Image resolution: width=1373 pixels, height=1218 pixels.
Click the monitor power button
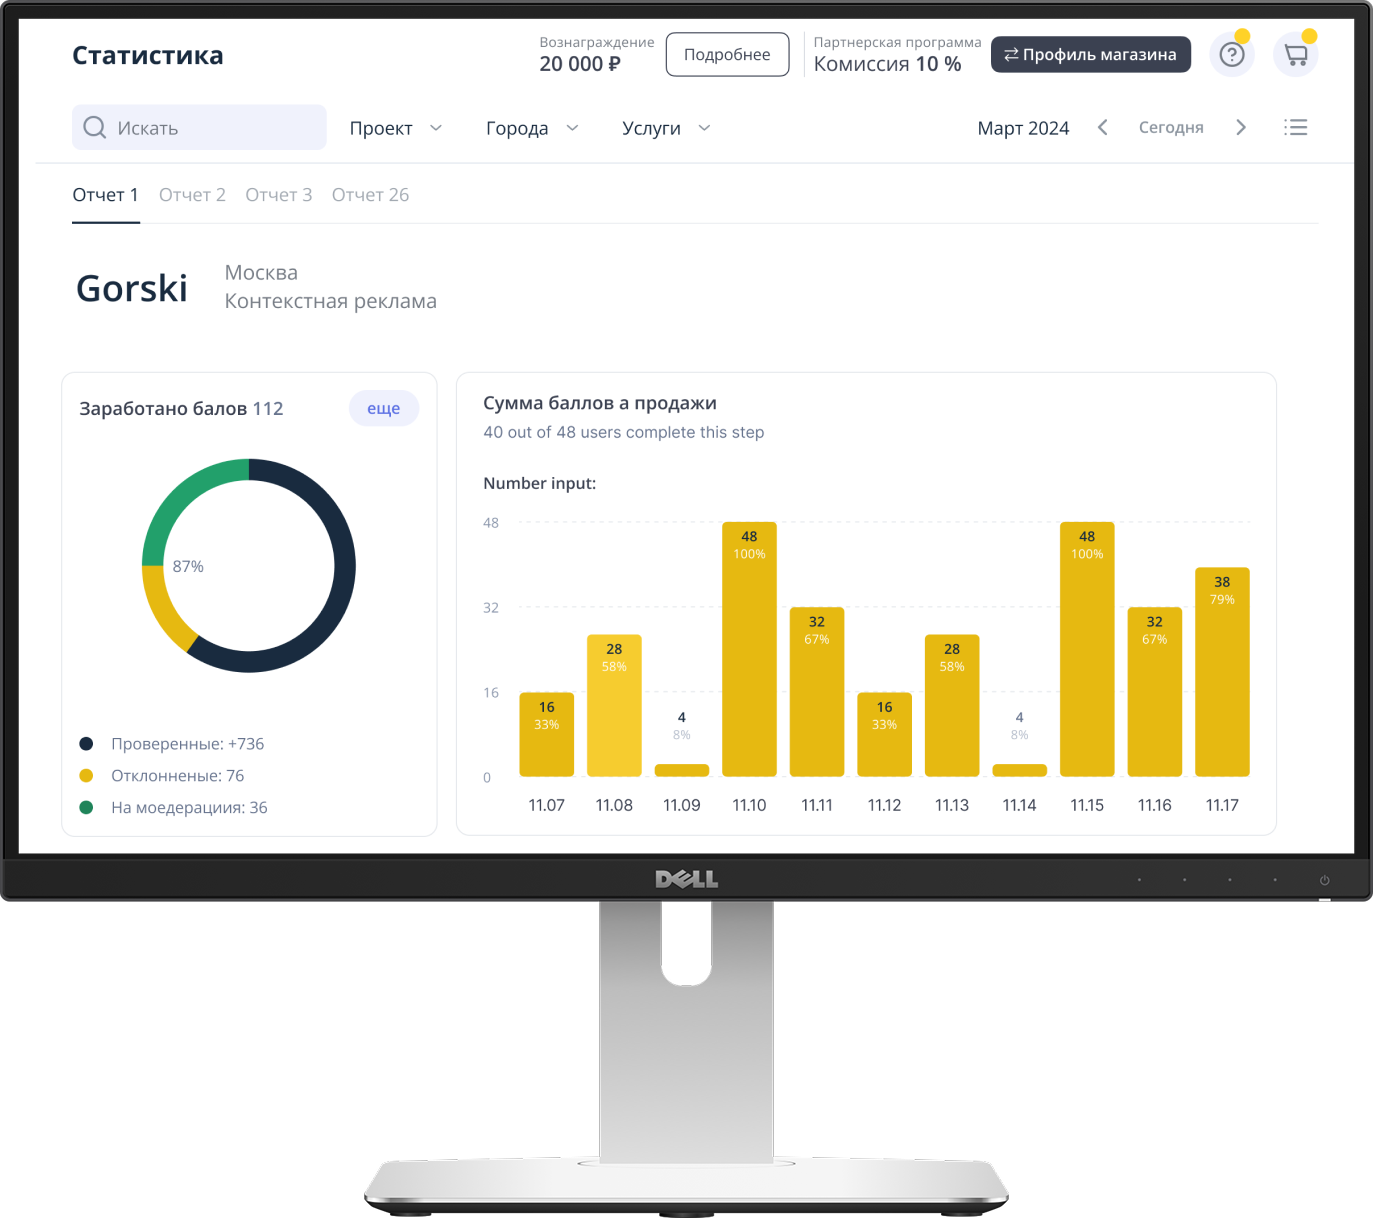[x=1324, y=880]
